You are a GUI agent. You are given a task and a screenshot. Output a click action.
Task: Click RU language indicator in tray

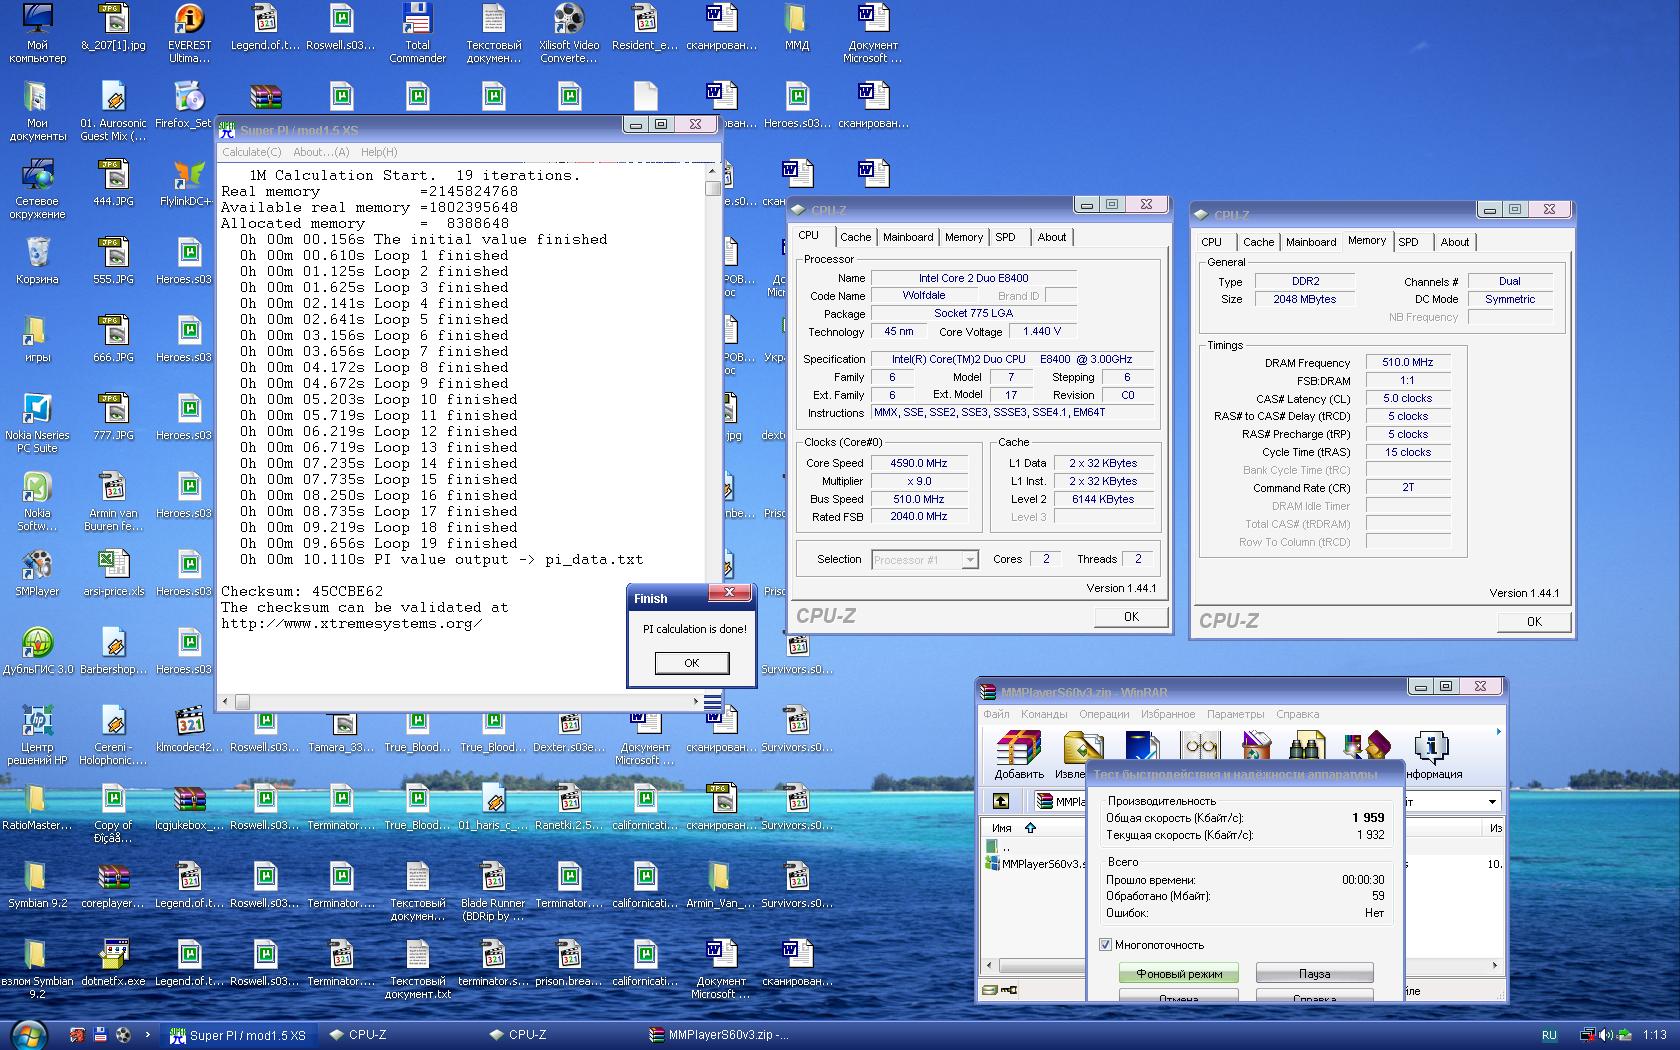click(1549, 1035)
